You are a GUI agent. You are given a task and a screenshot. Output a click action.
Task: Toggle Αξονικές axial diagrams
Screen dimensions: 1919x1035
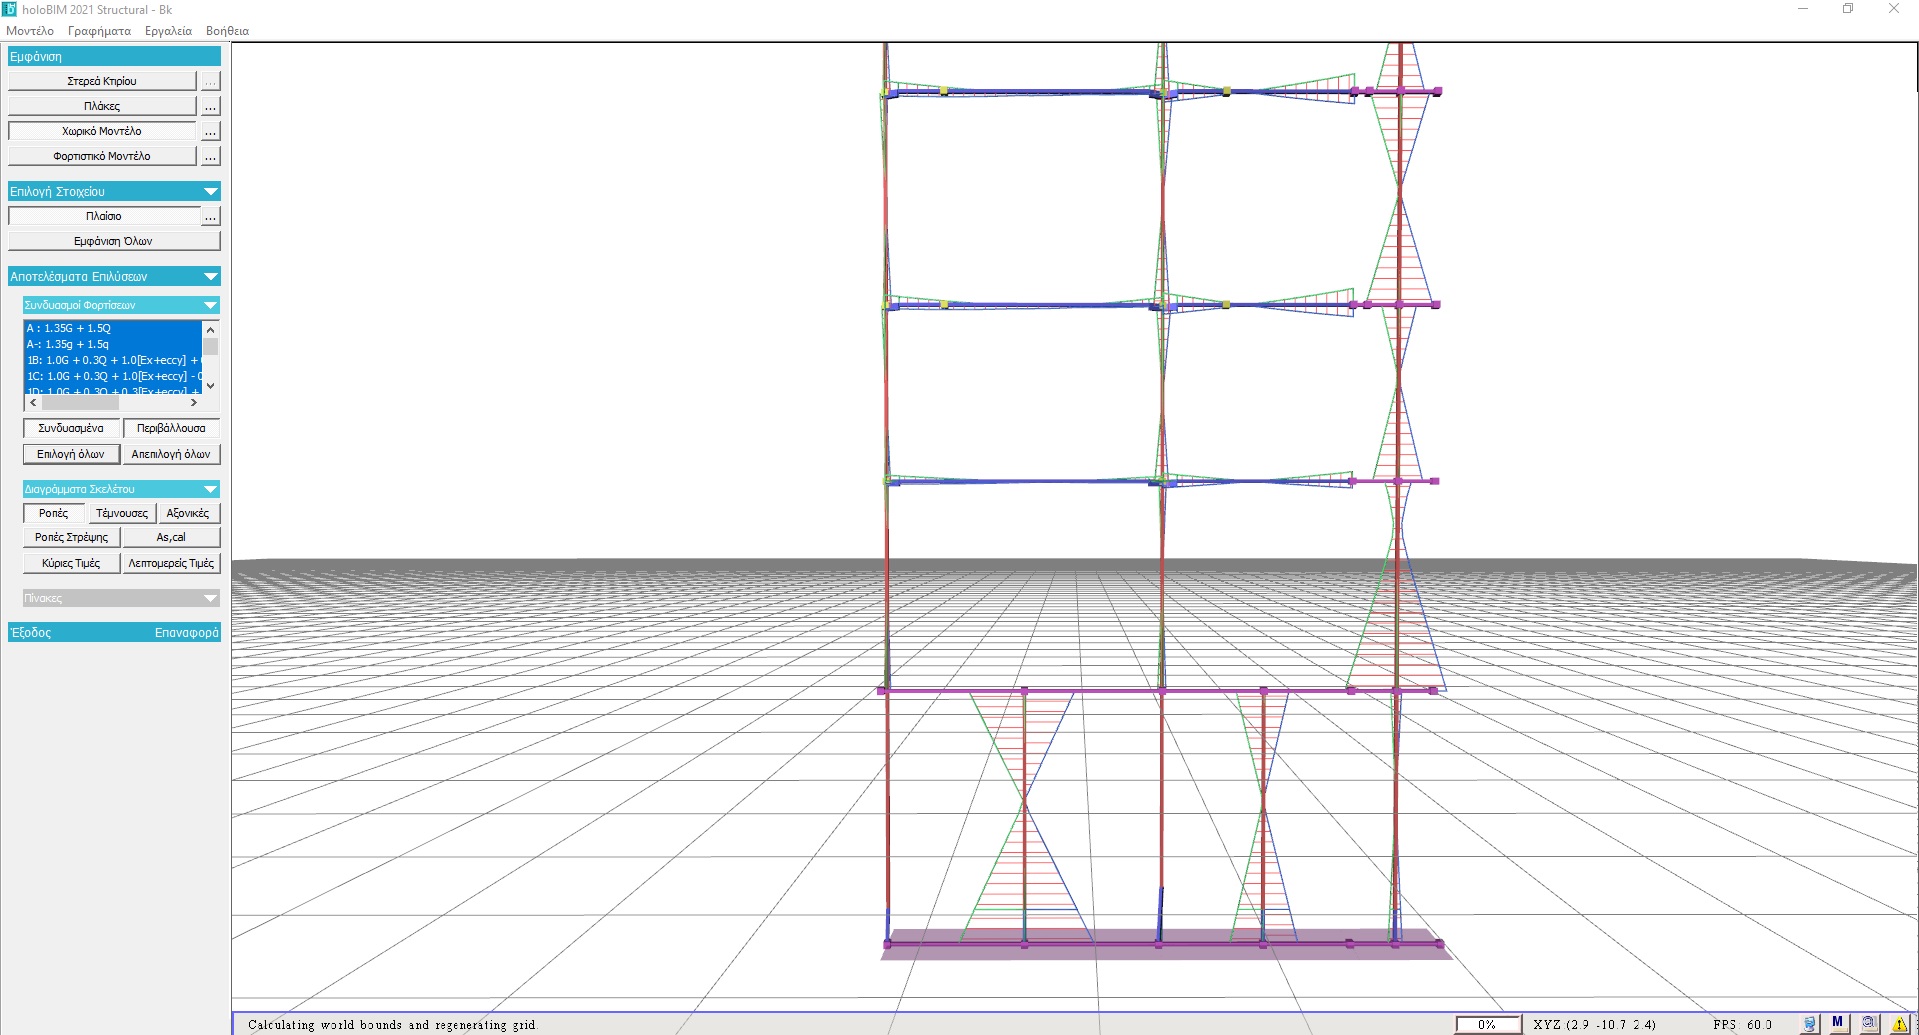point(188,513)
